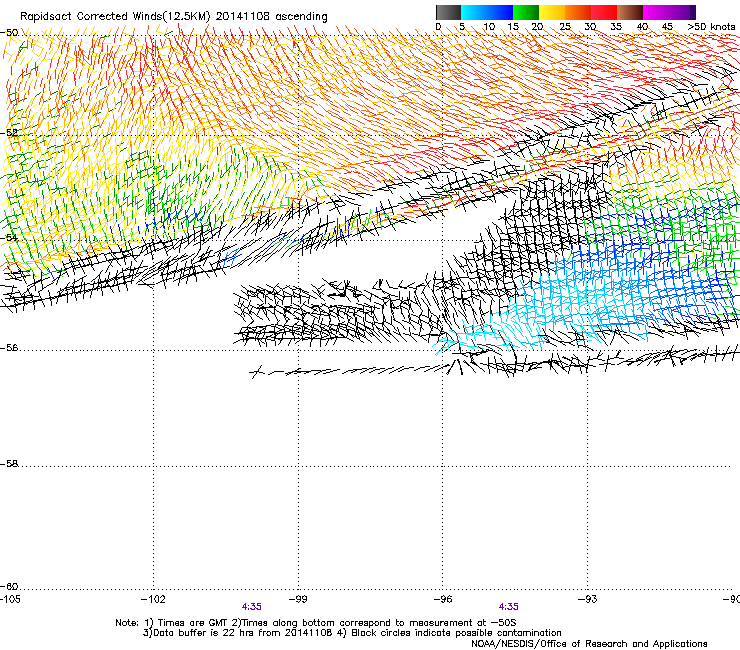Click the '-54' latitude axis label
The height and width of the screenshot is (650, 740).
click(9, 237)
